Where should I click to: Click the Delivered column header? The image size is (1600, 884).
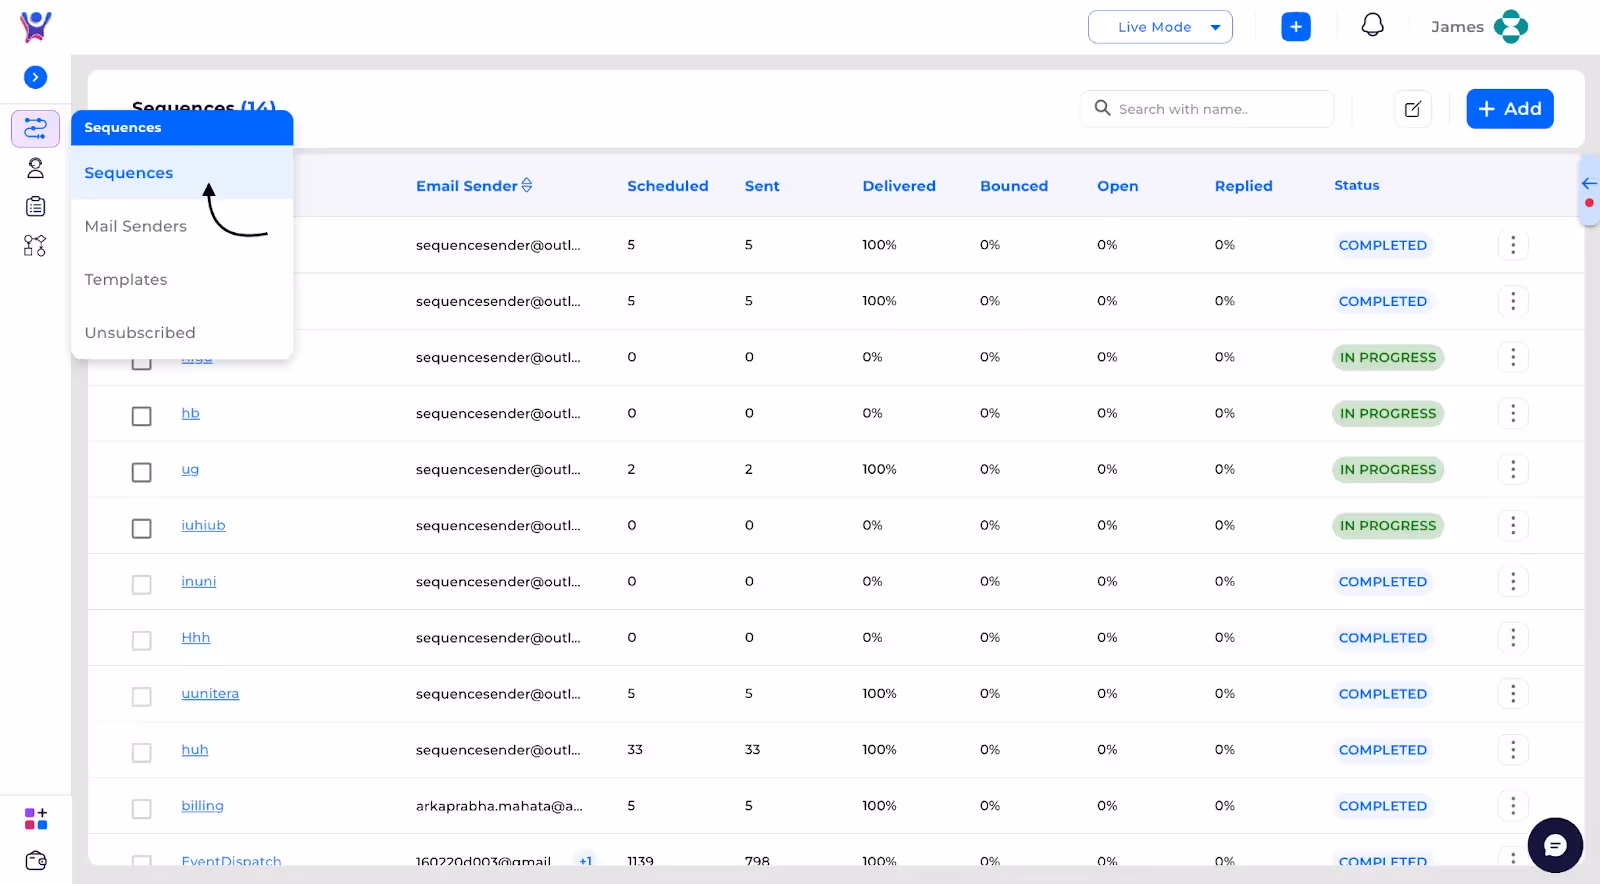click(899, 186)
